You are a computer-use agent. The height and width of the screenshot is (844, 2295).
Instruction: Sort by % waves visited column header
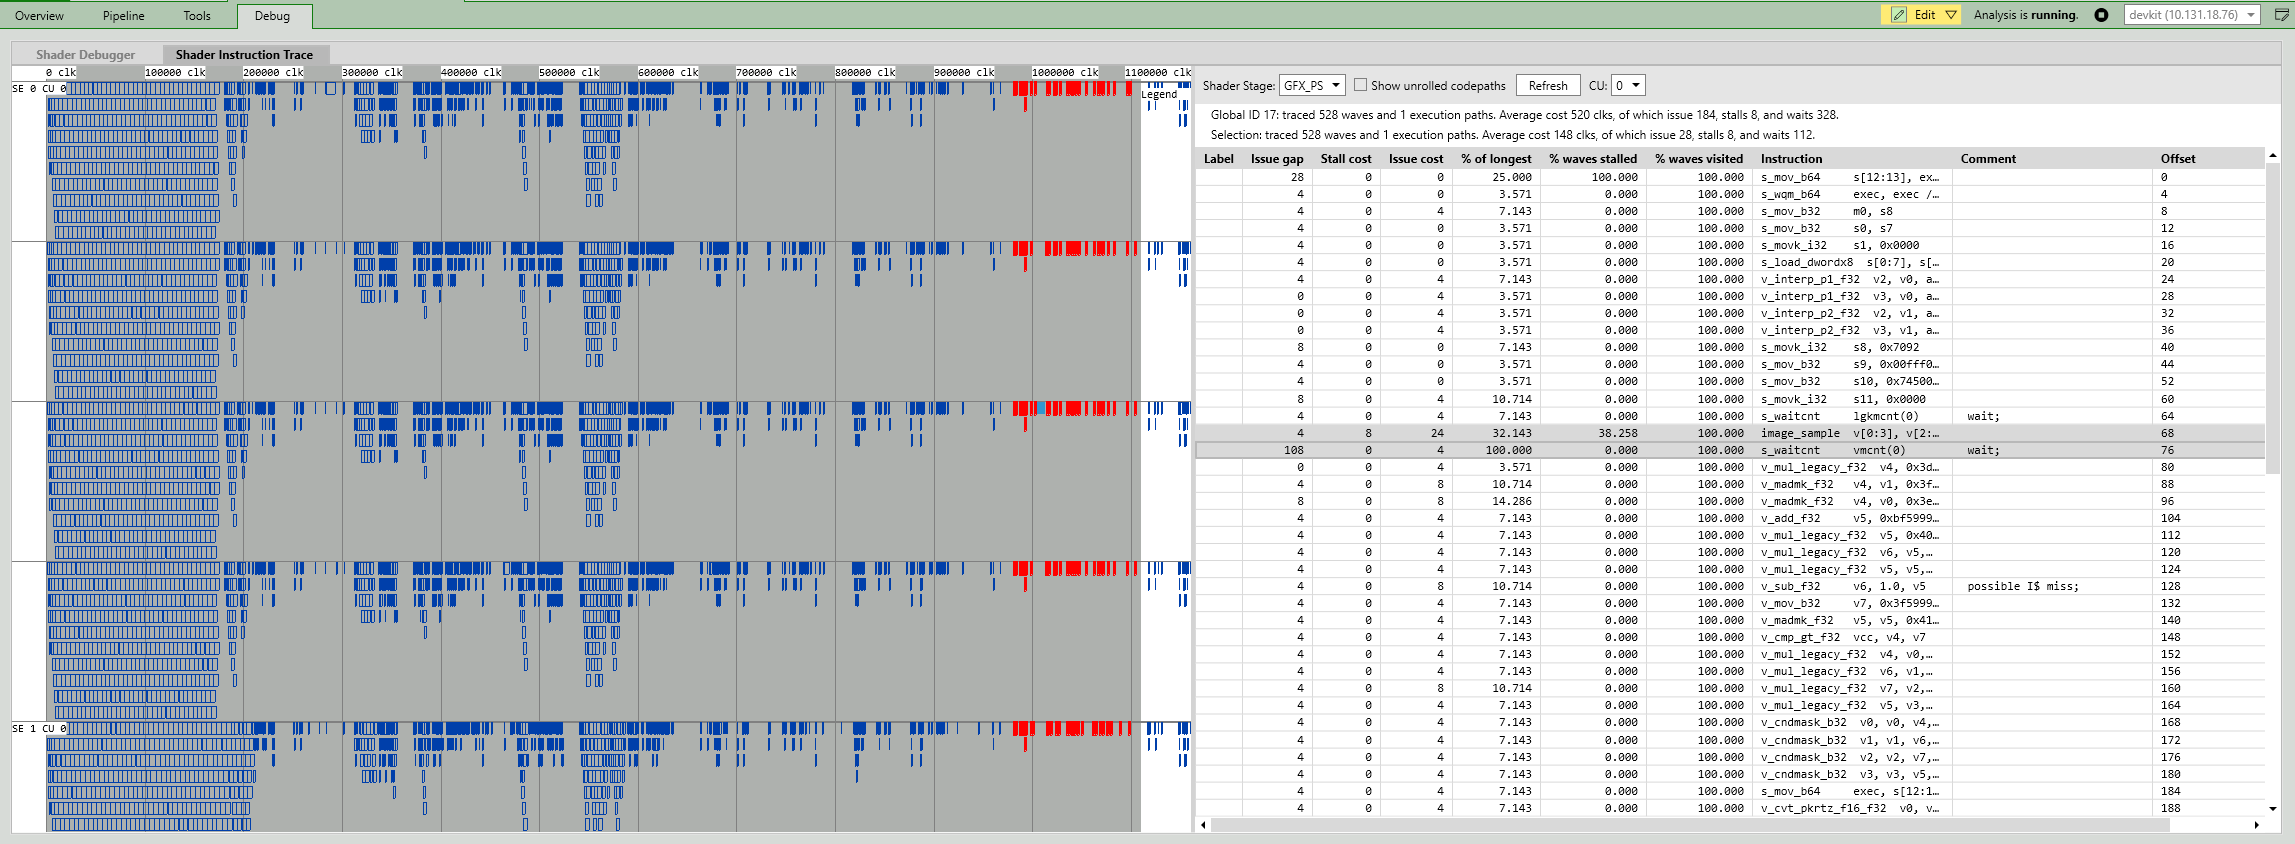click(x=1699, y=159)
